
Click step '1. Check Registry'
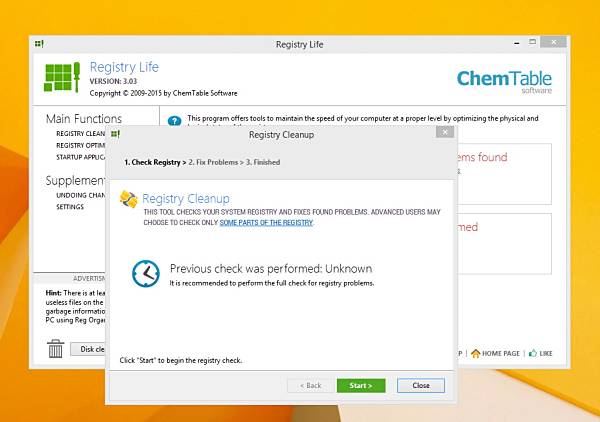[x=152, y=162]
